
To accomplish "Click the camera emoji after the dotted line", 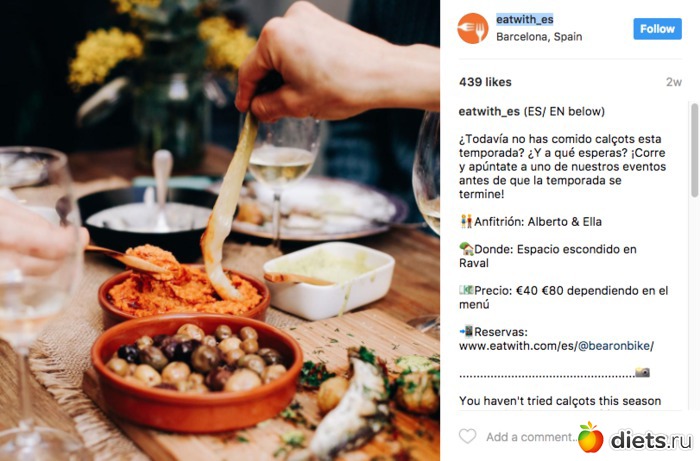I will [x=642, y=372].
